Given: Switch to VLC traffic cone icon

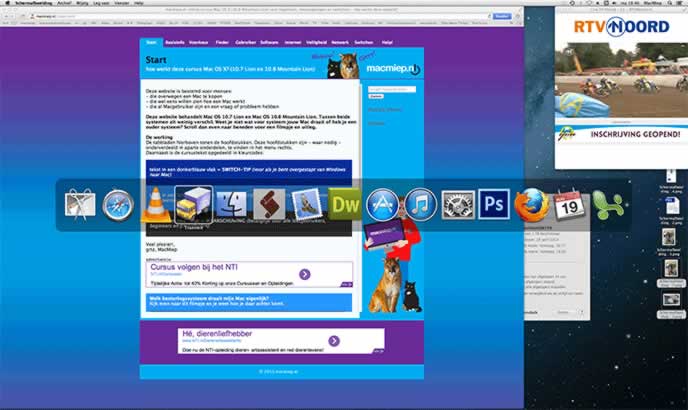Looking at the screenshot, I should 156,205.
